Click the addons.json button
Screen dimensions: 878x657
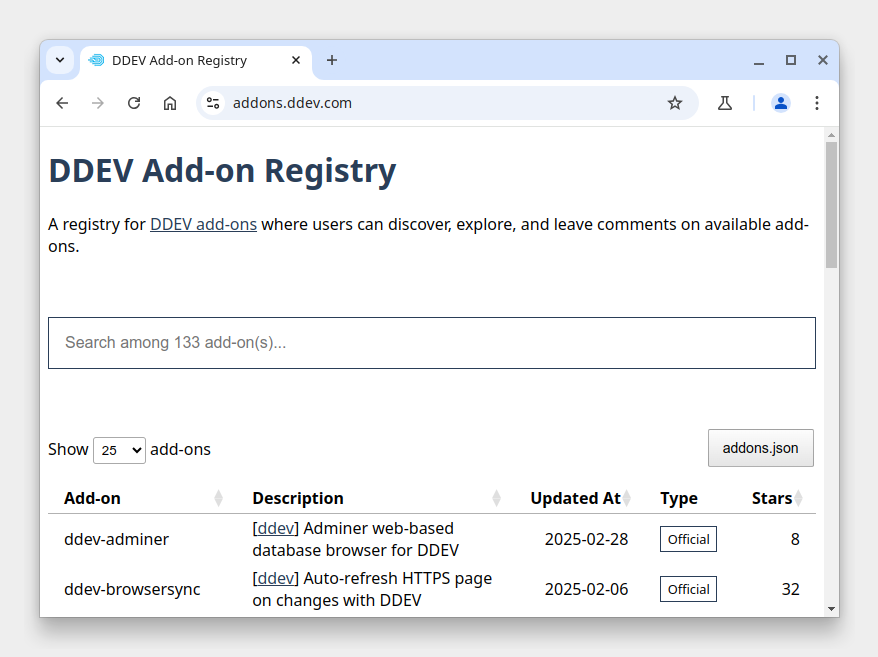[x=760, y=448]
